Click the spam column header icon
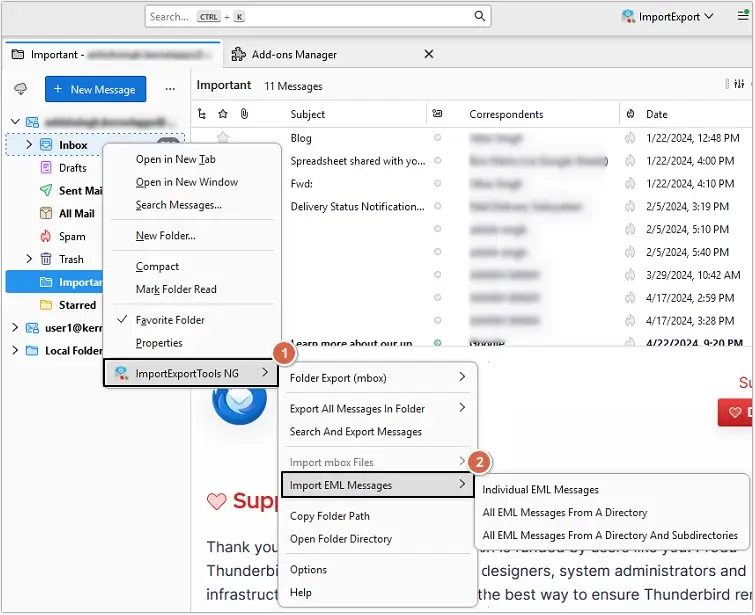Viewport: 755px width, 615px height. point(630,114)
